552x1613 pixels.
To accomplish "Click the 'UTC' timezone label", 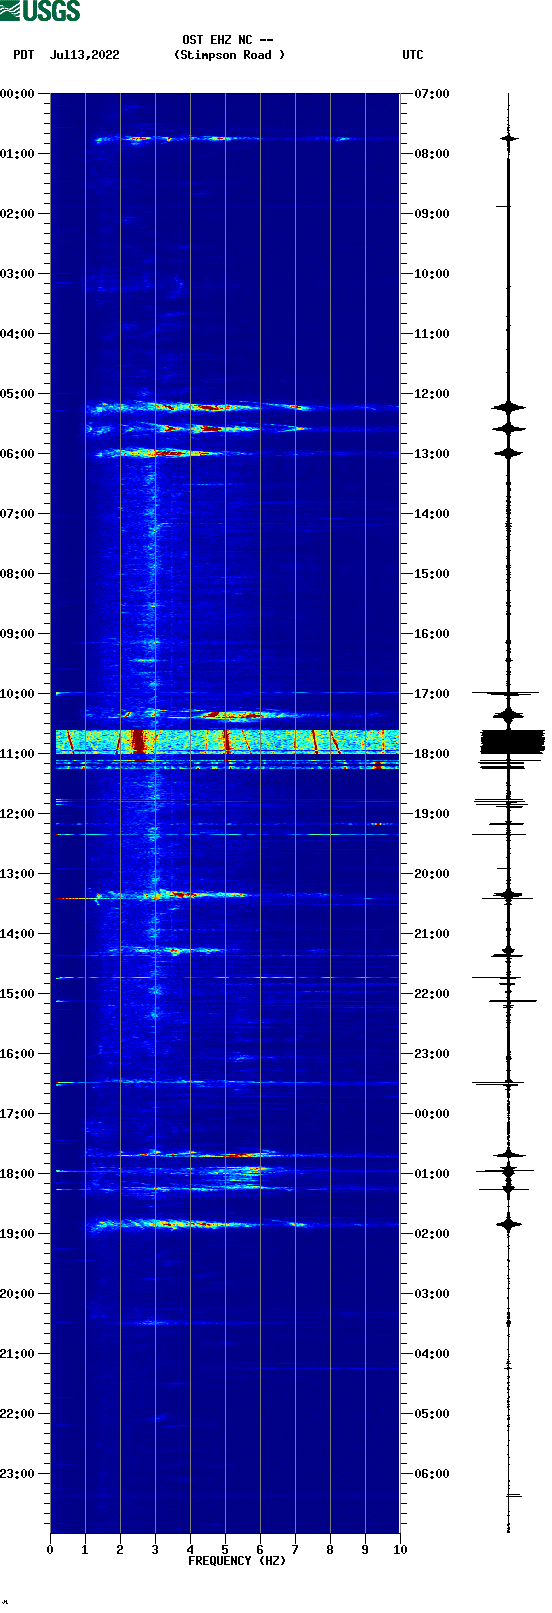I will [x=413, y=55].
